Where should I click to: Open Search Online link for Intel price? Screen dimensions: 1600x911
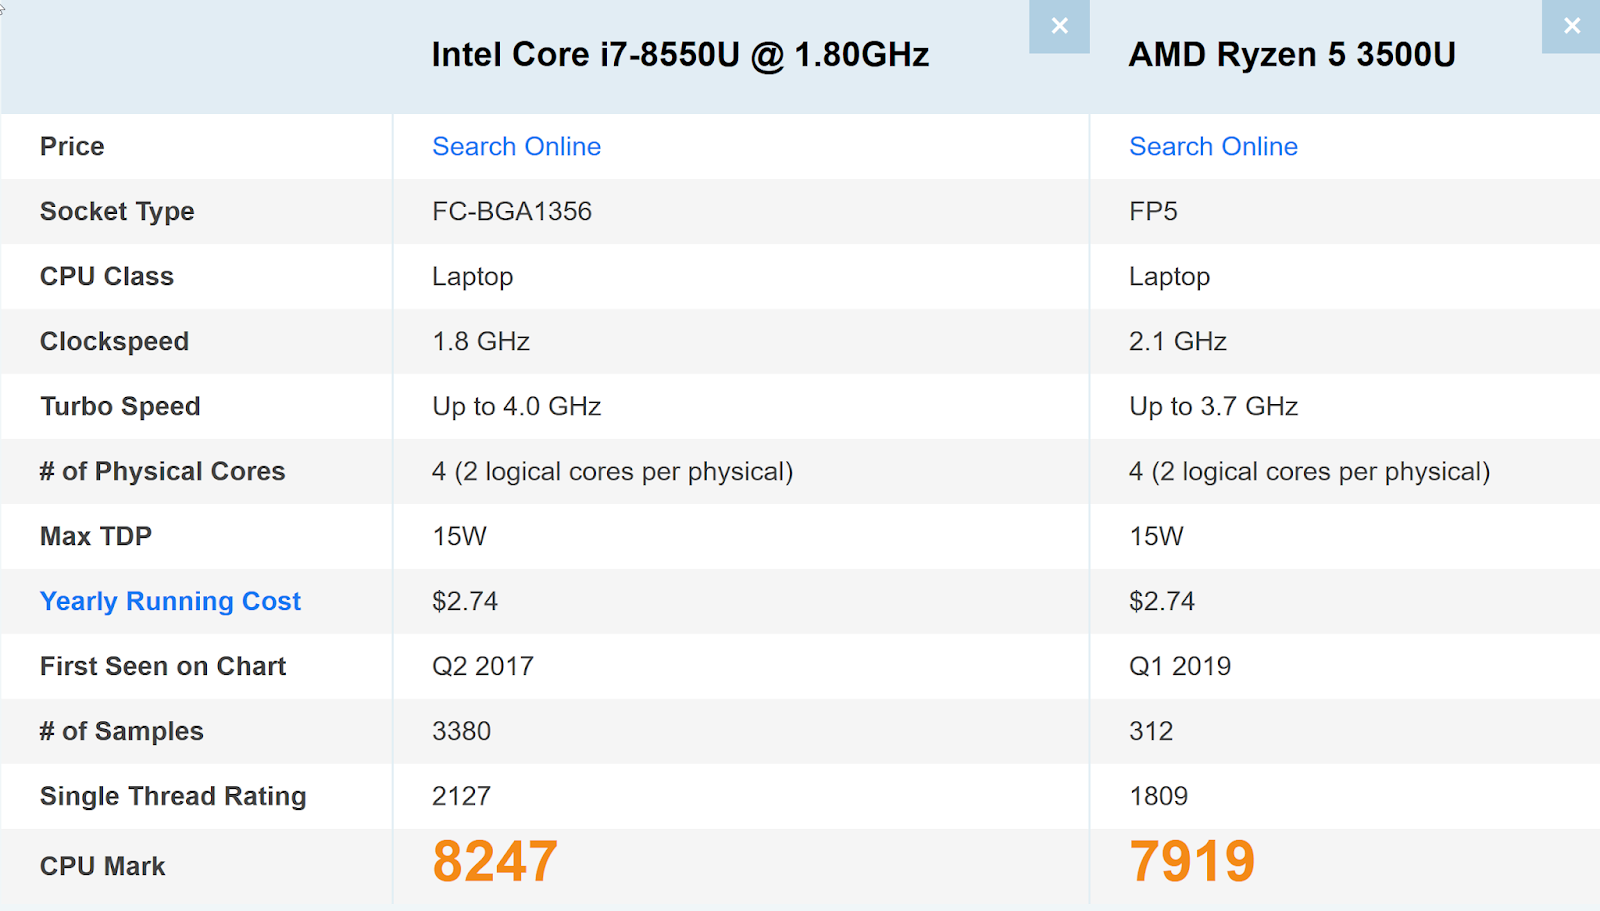tap(516, 147)
